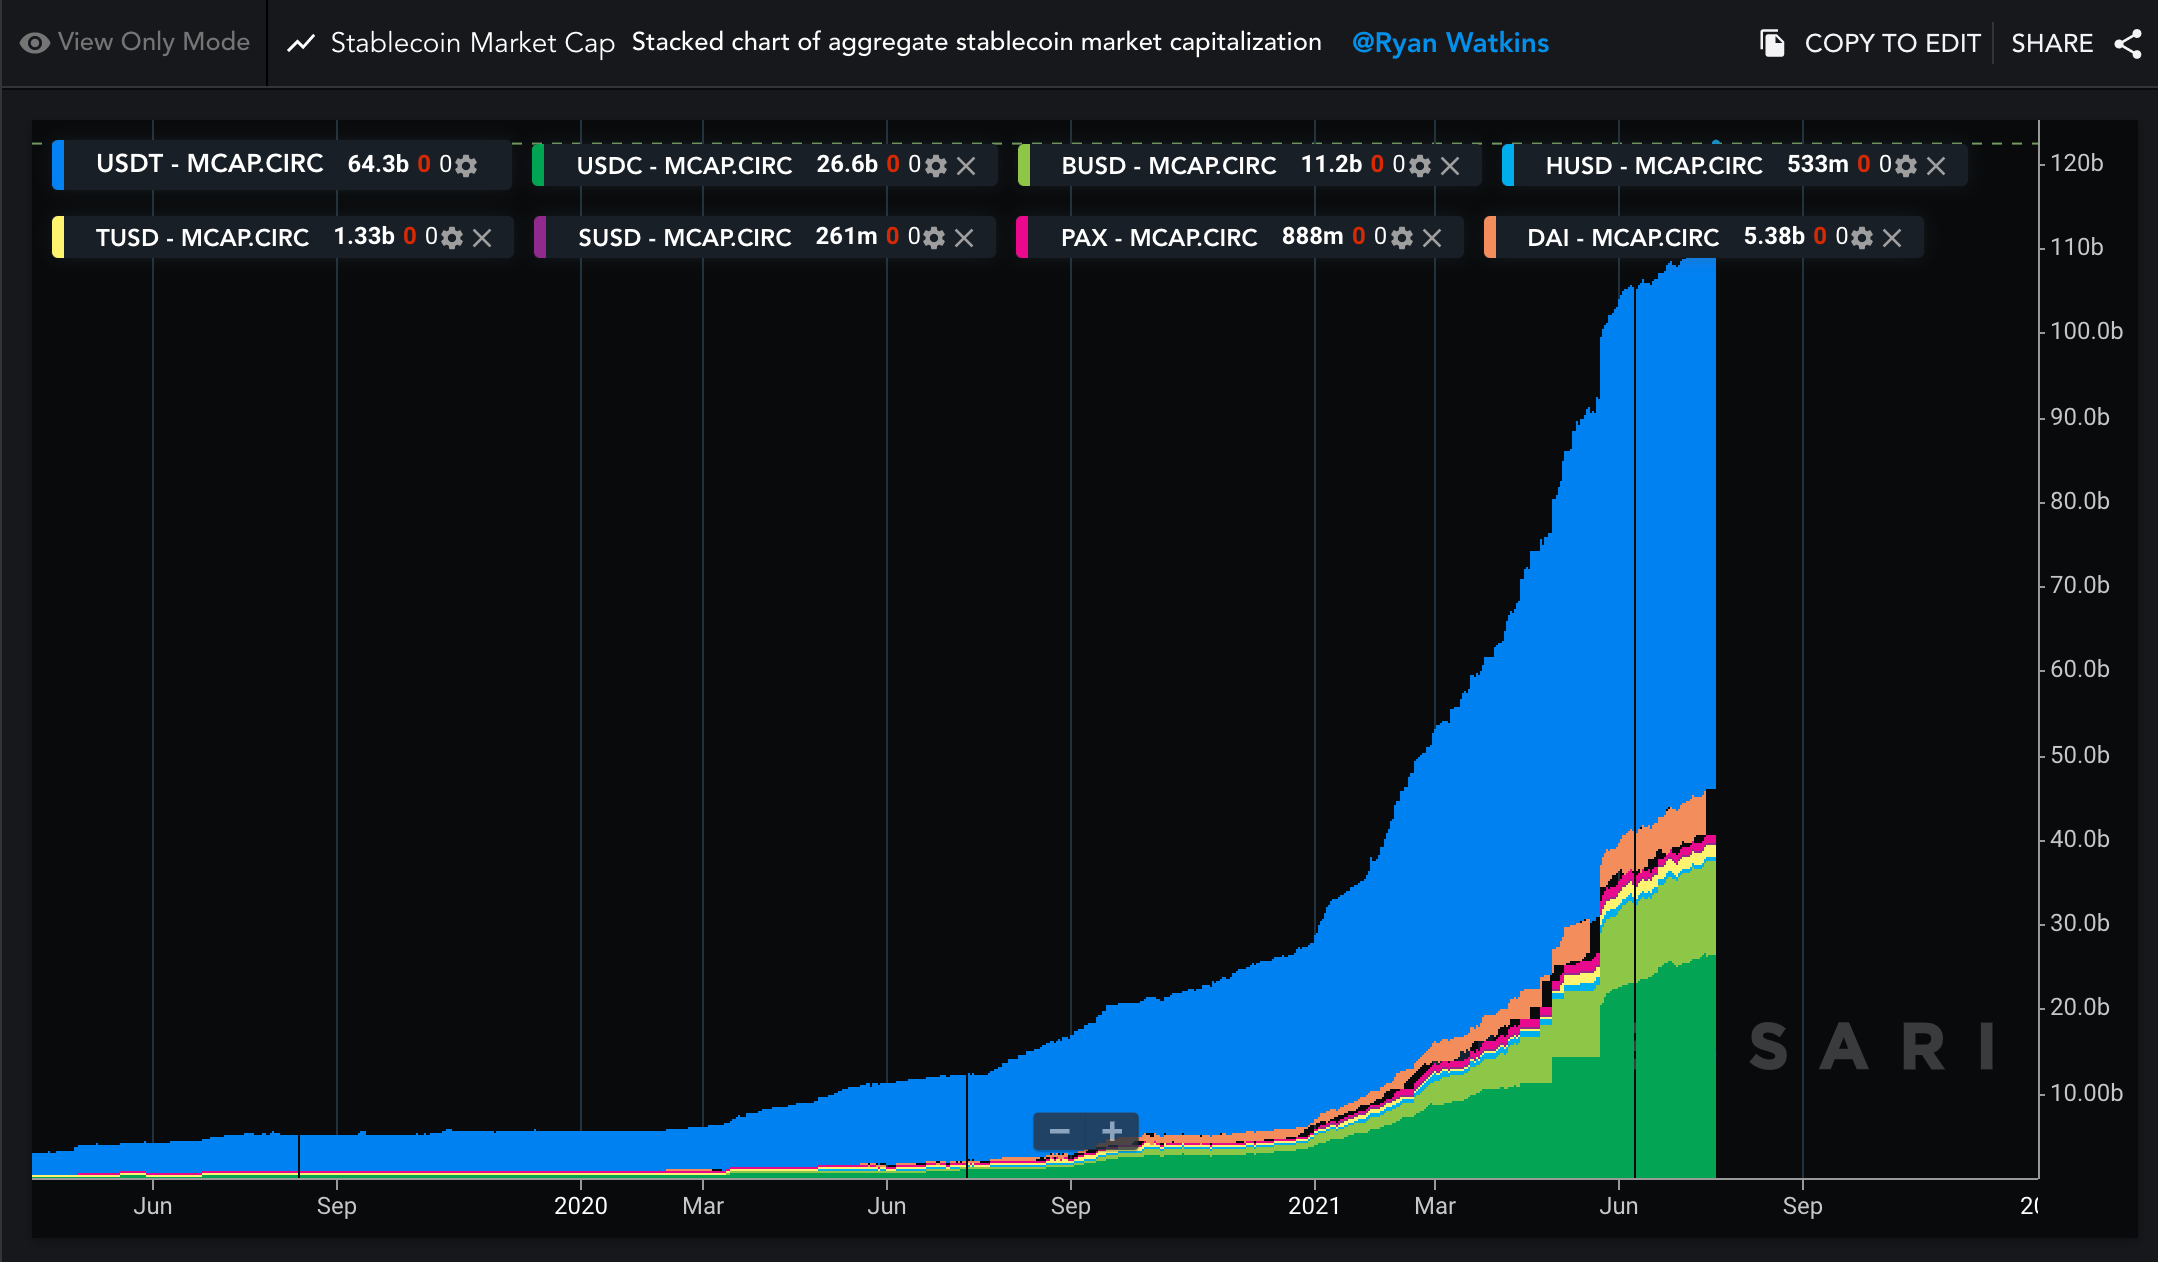Open settings gear for TUSD series
2158x1262 pixels.
click(452, 238)
